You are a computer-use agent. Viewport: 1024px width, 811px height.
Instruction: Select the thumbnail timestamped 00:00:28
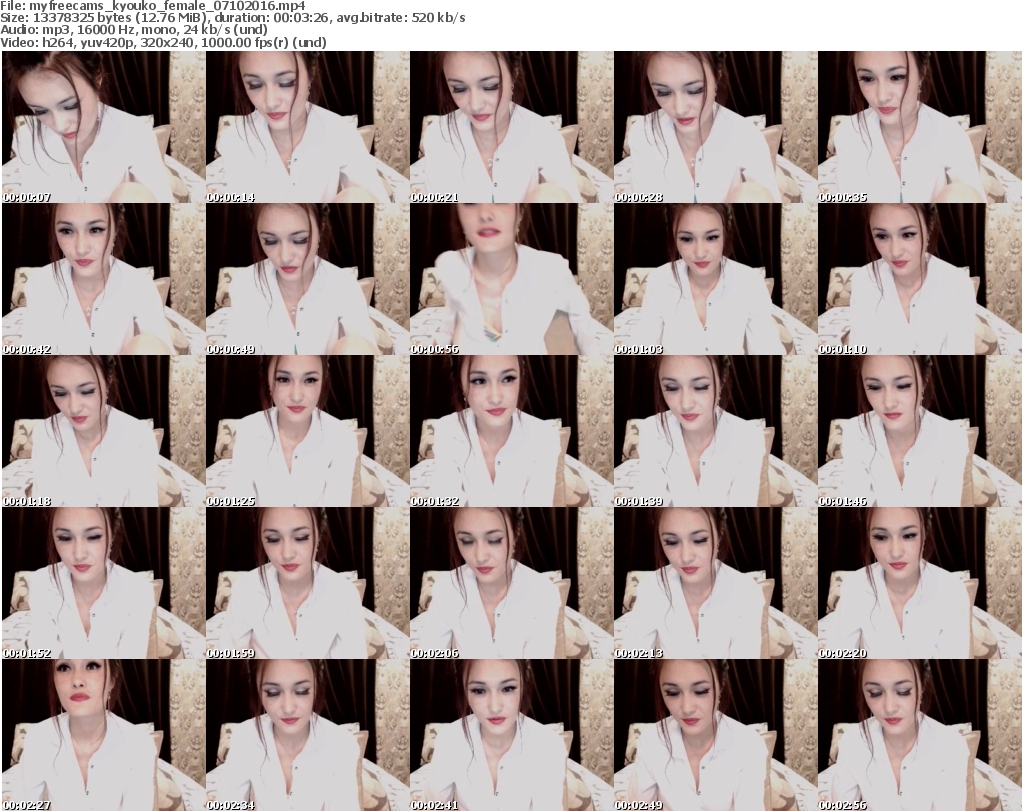715,127
